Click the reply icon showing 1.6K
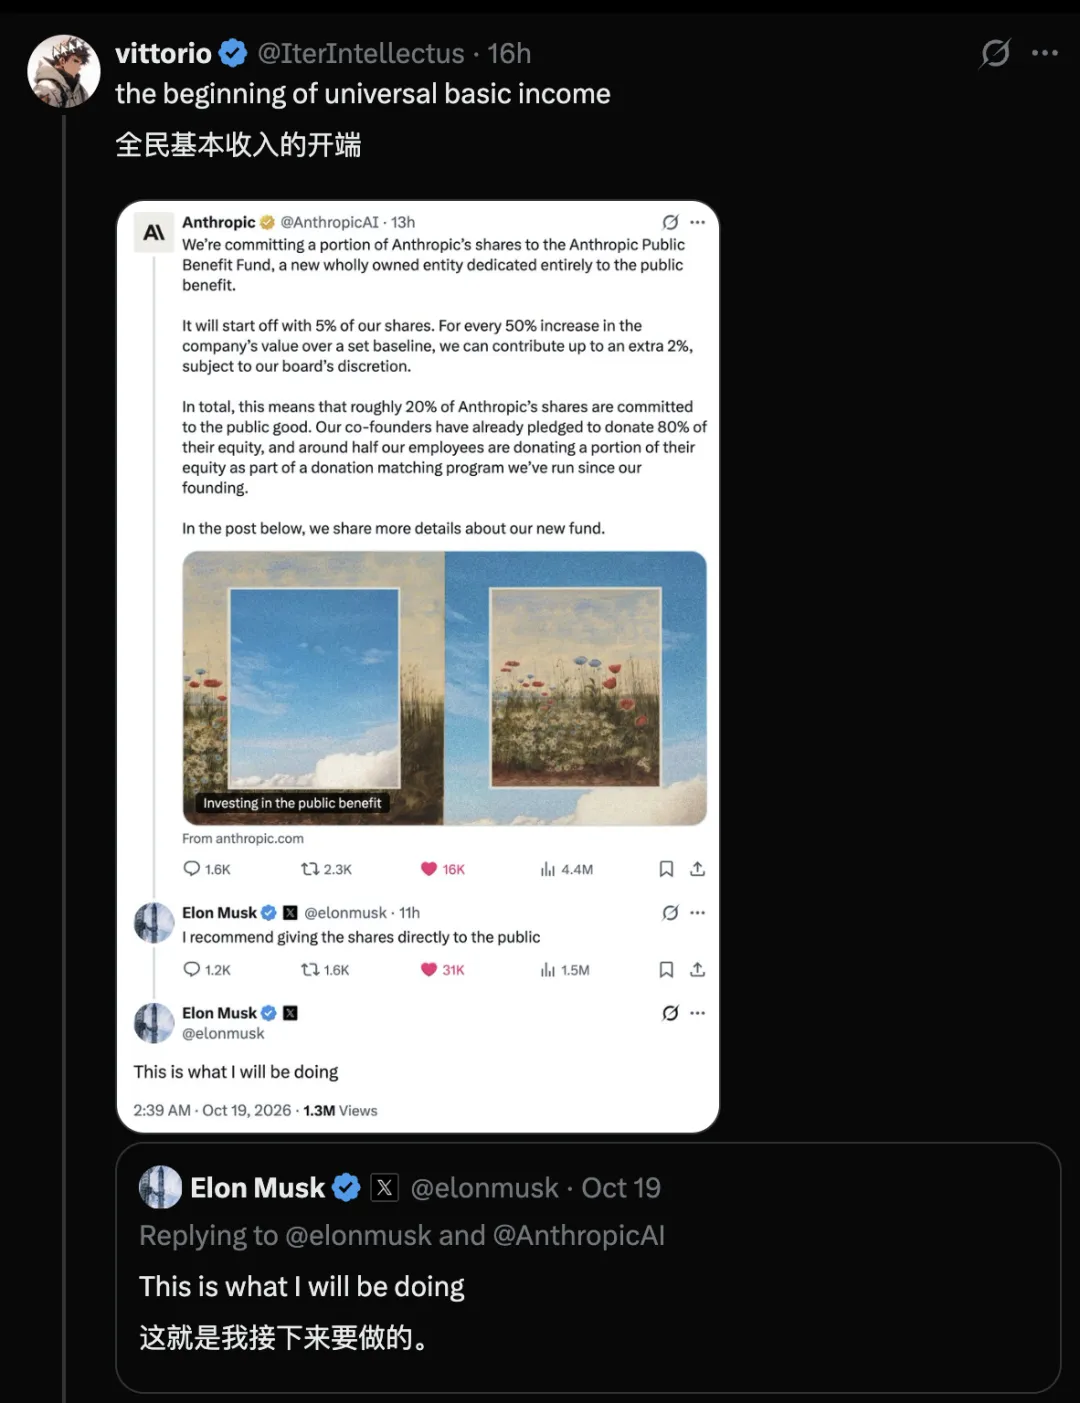The image size is (1080, 1403). click(x=192, y=869)
